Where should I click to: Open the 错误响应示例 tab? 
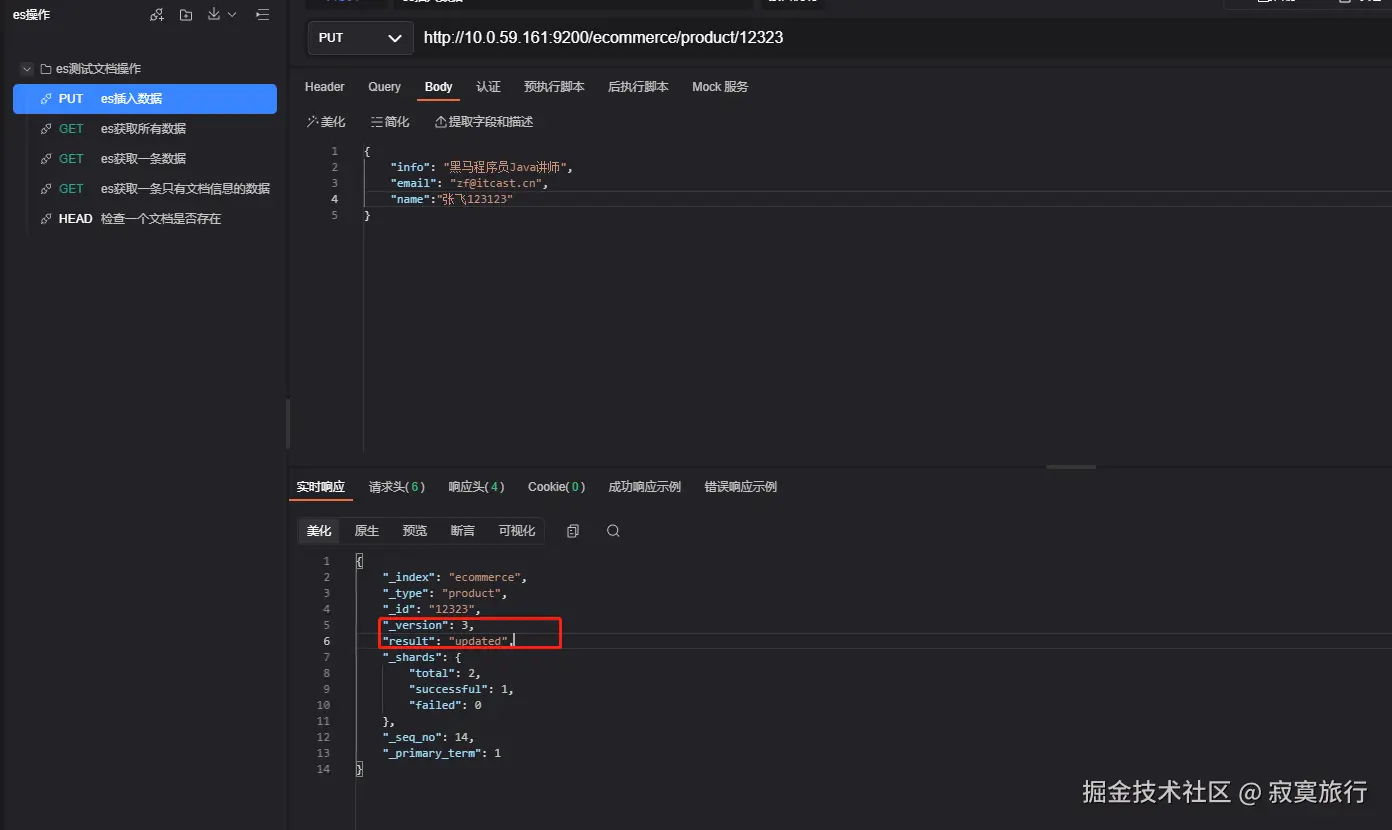[741, 487]
